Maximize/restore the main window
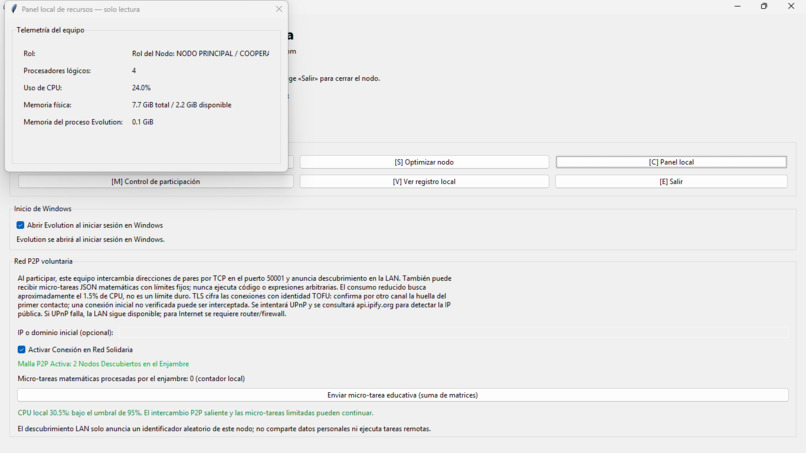The height and width of the screenshot is (453, 806). click(x=764, y=6)
